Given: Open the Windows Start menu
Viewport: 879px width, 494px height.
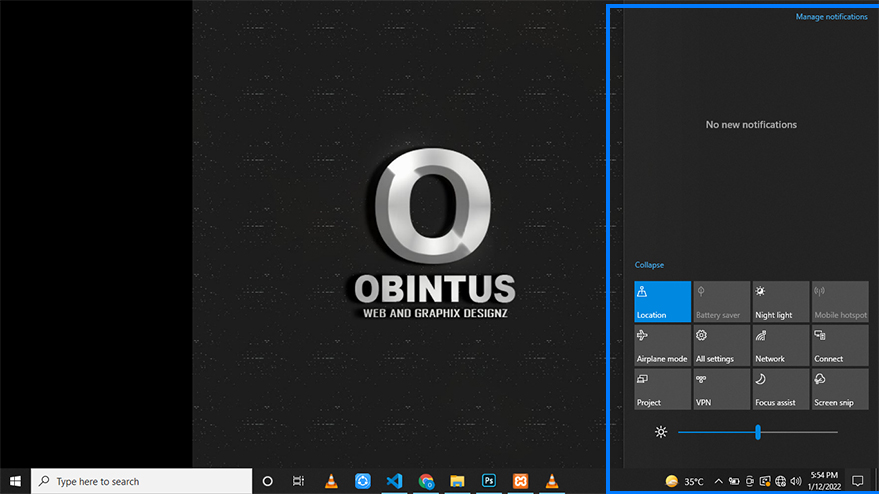Looking at the screenshot, I should [x=15, y=481].
